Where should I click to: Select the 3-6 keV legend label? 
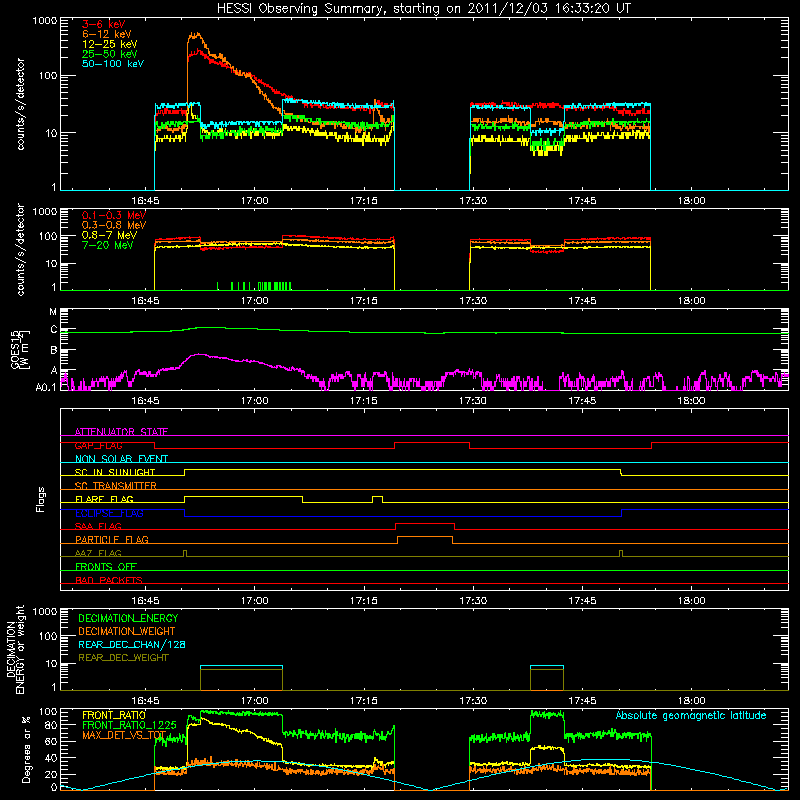[103, 24]
